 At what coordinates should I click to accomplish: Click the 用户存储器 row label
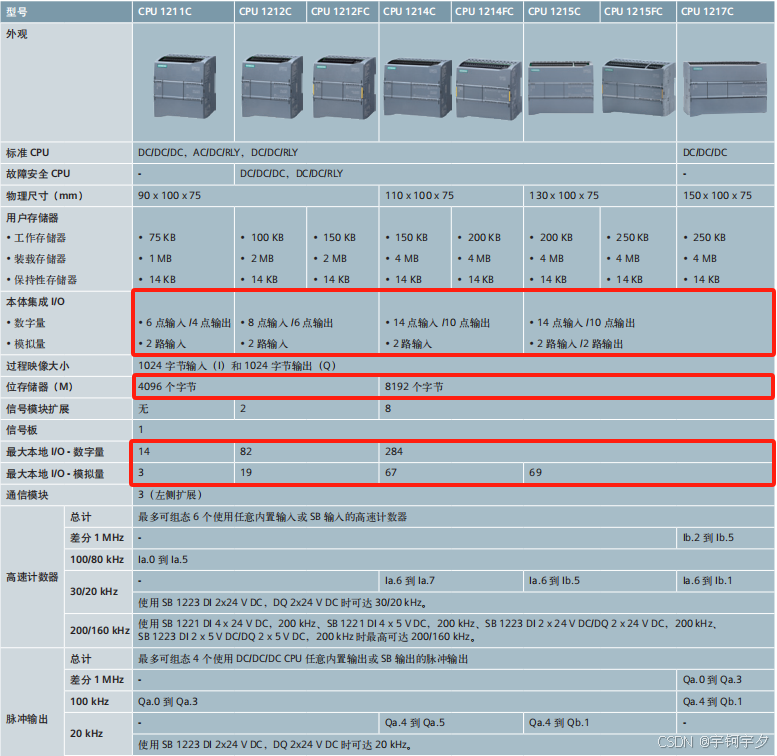pos(32,218)
